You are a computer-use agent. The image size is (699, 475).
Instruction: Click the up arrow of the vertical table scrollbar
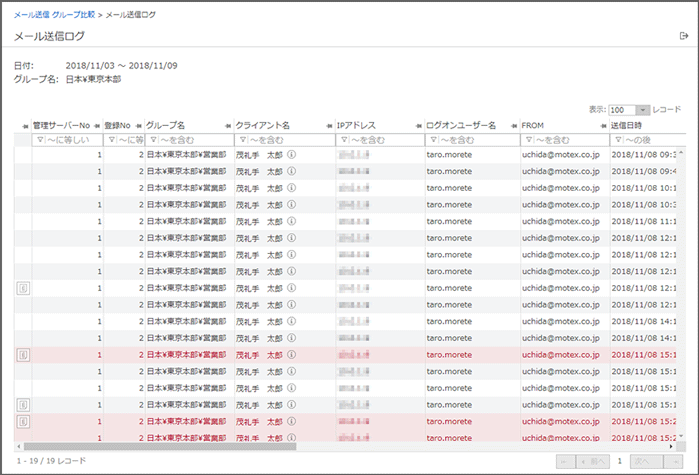[x=681, y=153]
